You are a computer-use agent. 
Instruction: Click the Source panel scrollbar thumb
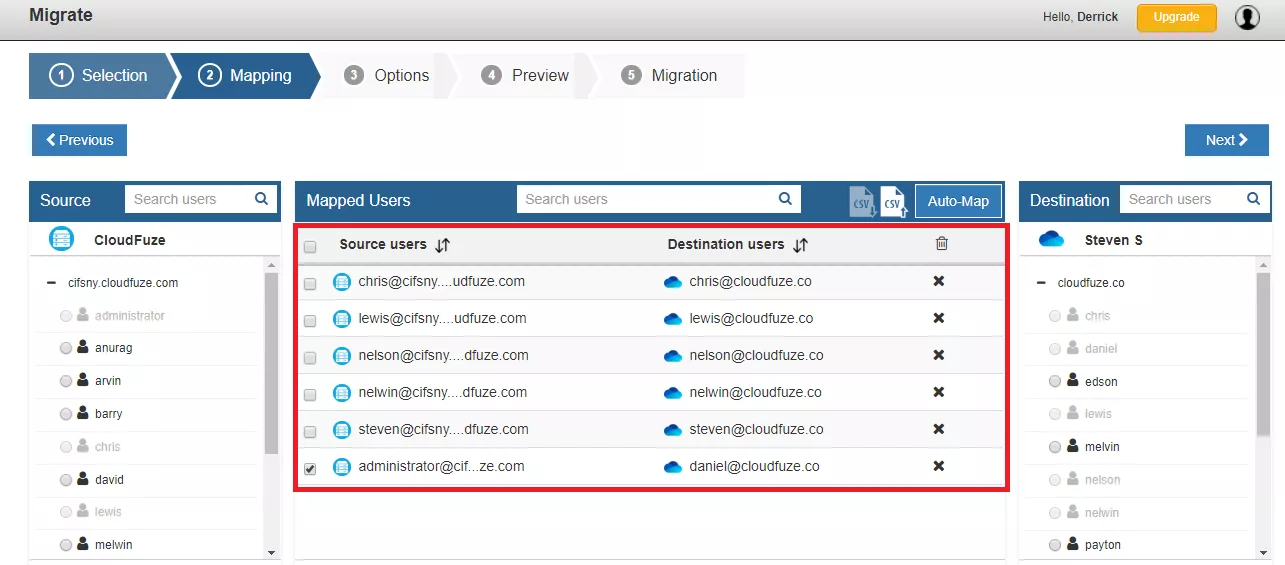271,364
